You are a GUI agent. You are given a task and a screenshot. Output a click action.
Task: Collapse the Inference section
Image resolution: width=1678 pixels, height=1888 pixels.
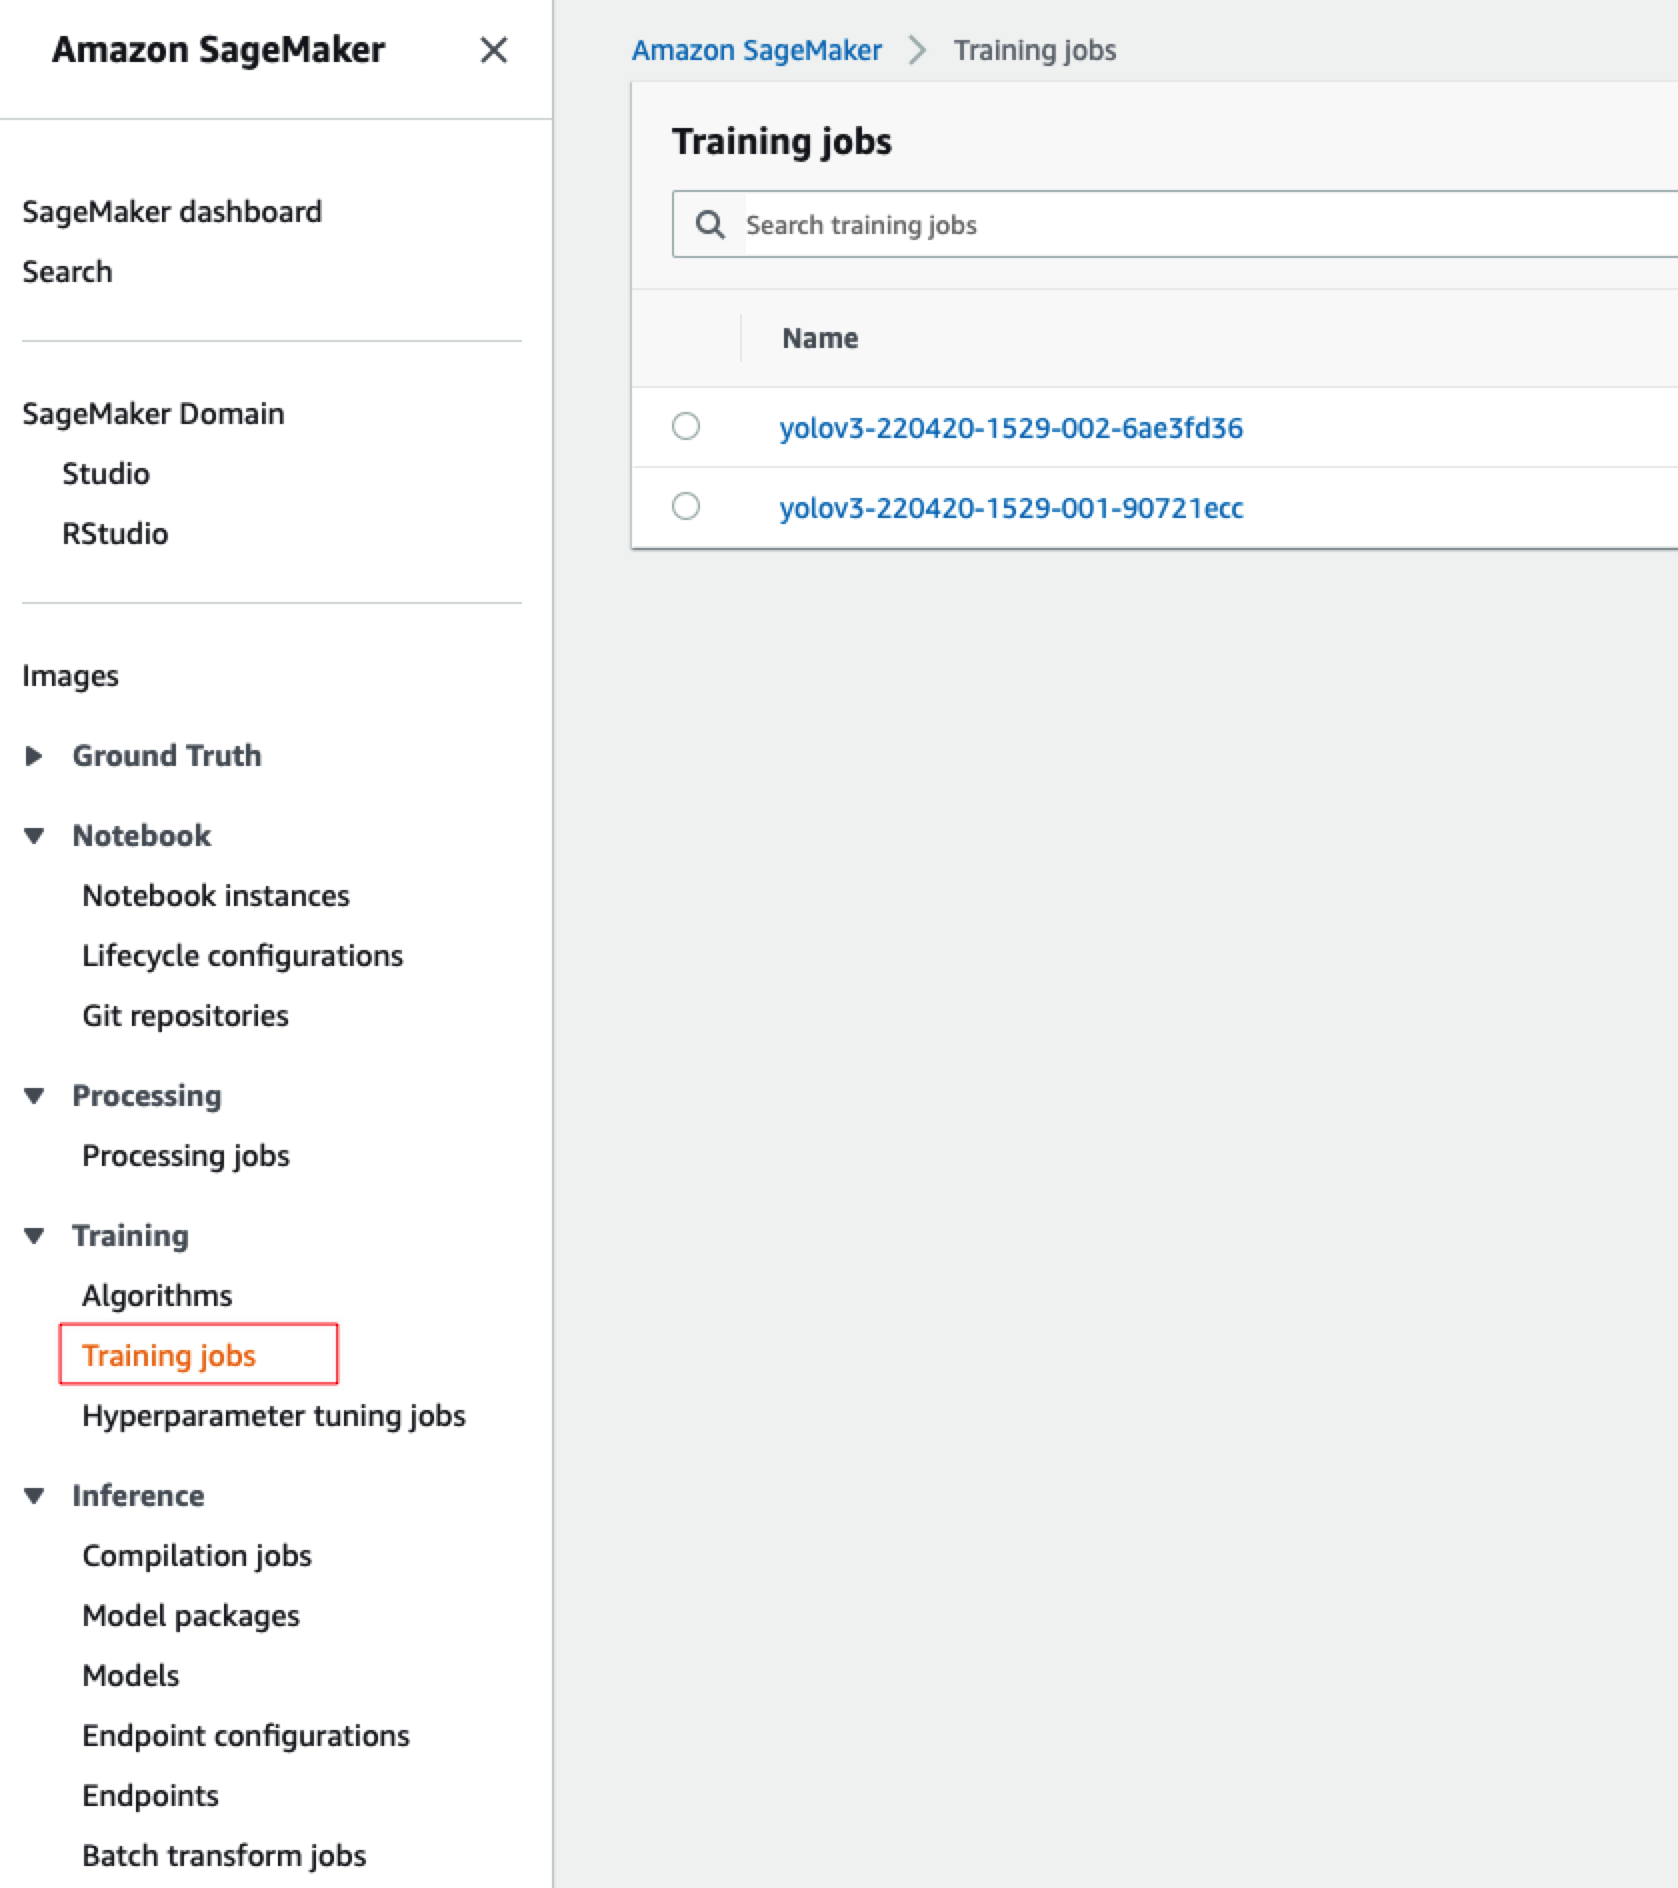click(34, 1496)
